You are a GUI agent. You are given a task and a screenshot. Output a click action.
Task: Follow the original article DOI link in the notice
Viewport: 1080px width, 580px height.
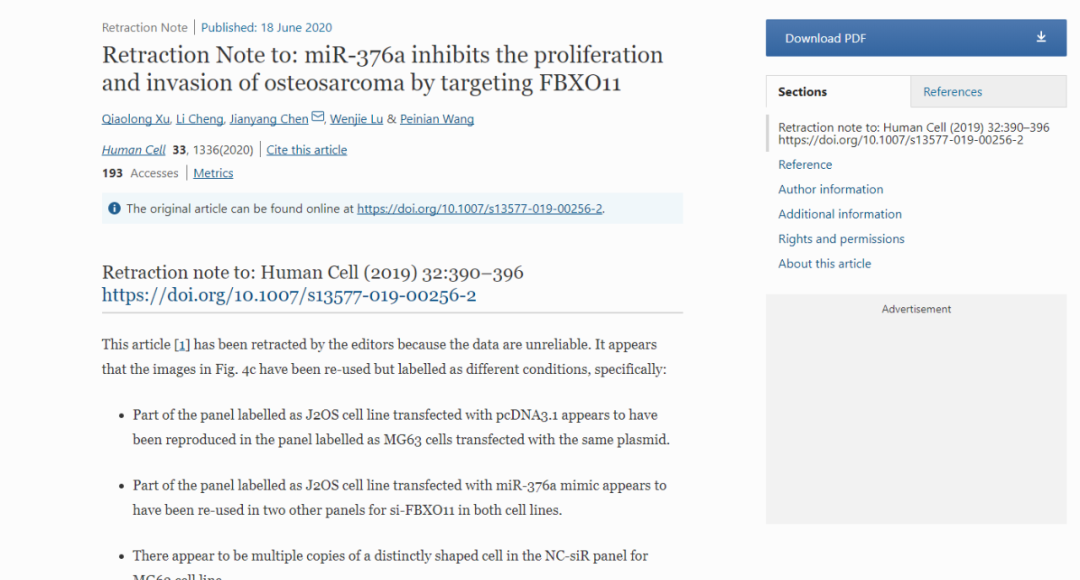tap(480, 209)
